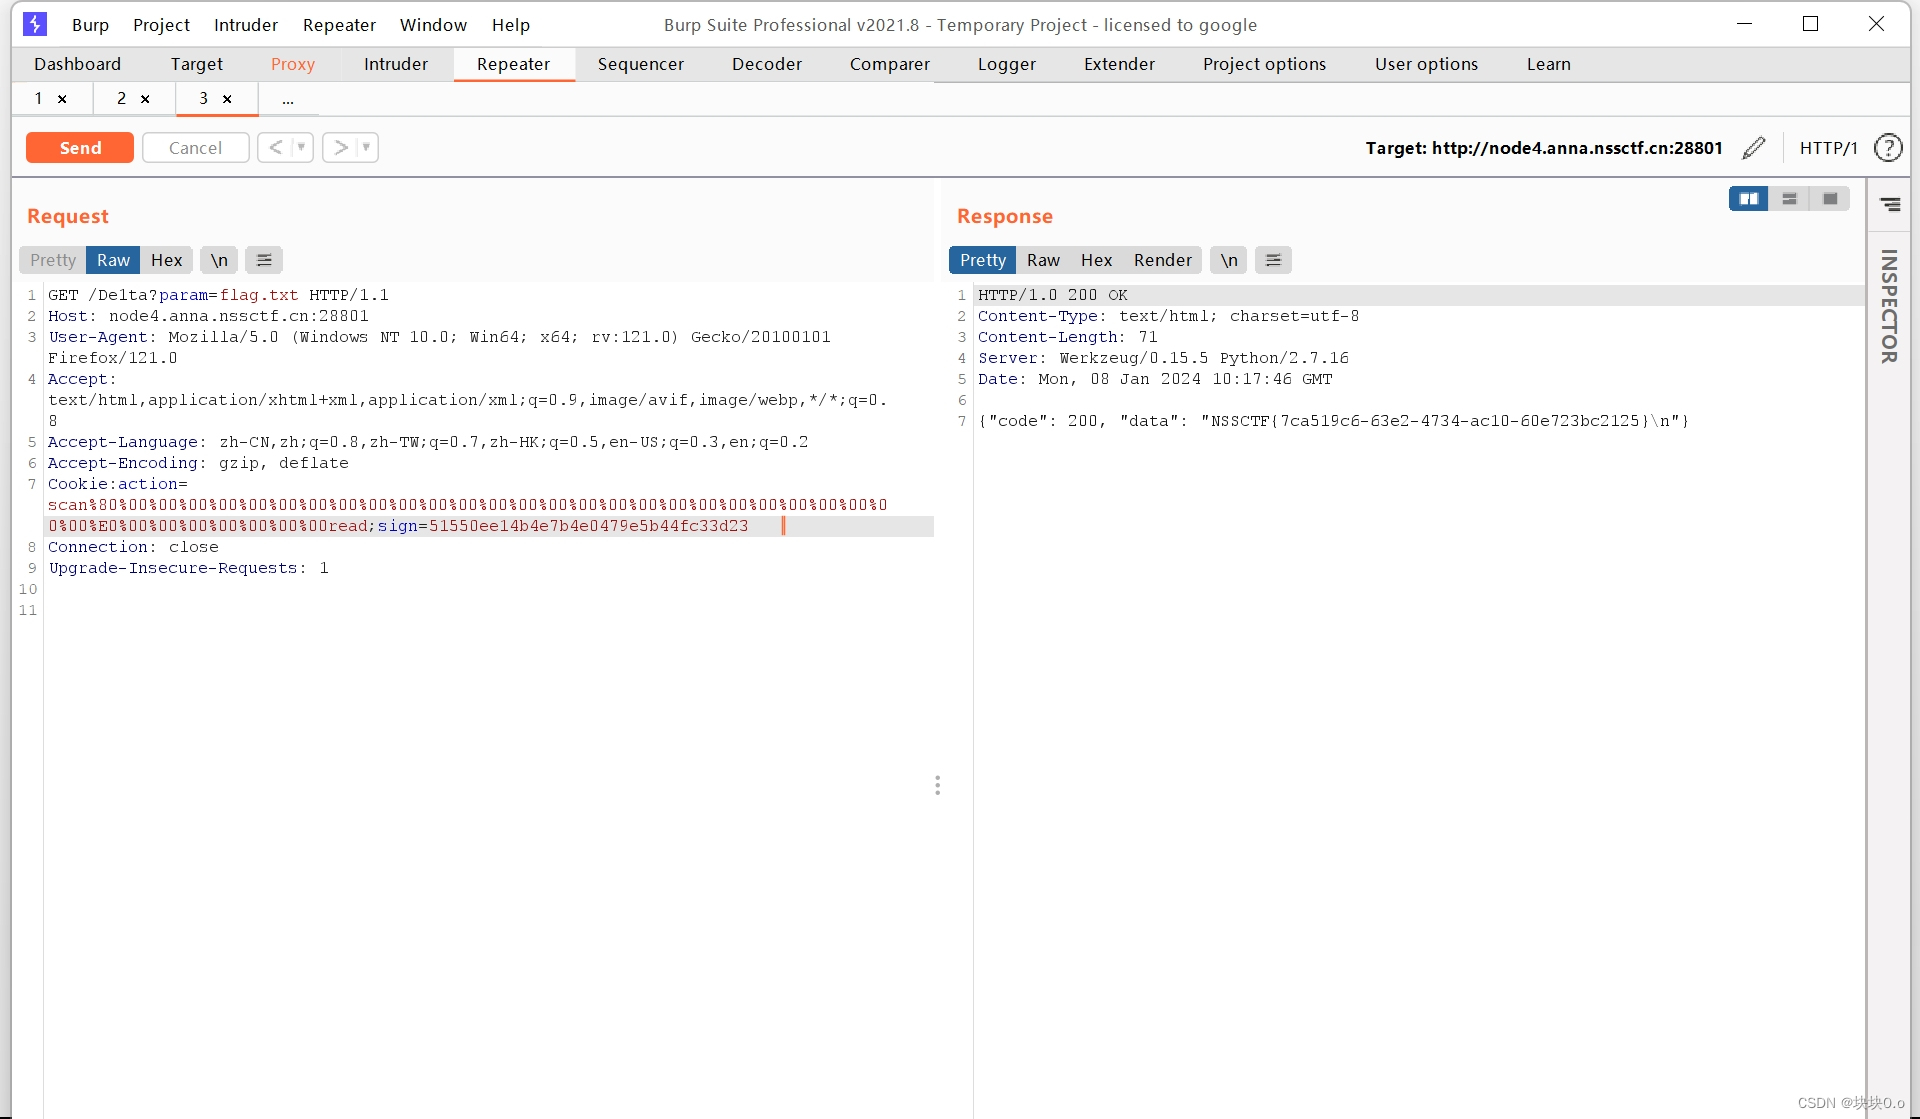Open the back history dropdown arrow
The height and width of the screenshot is (1119, 1920).
[x=302, y=148]
